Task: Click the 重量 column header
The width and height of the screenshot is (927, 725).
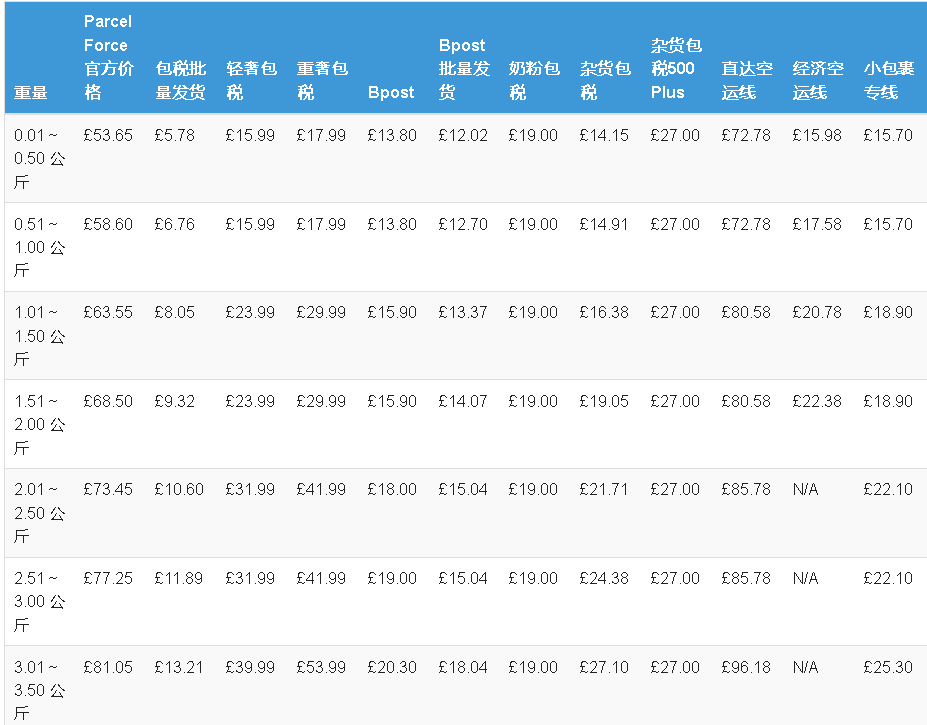Action: pyautogui.click(x=30, y=92)
